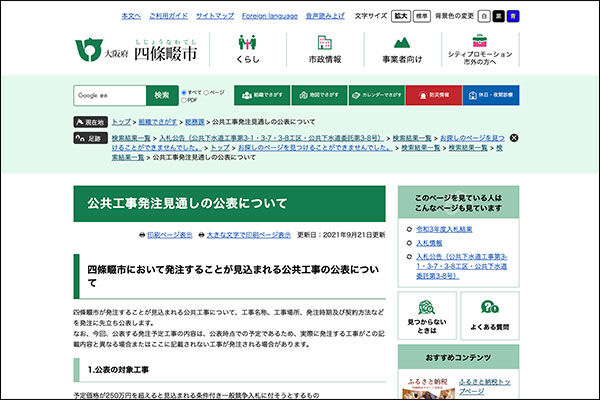Click the おすすめコンテンツ sidebar heading
Viewport: 600px width, 400px height.
pyautogui.click(x=458, y=358)
